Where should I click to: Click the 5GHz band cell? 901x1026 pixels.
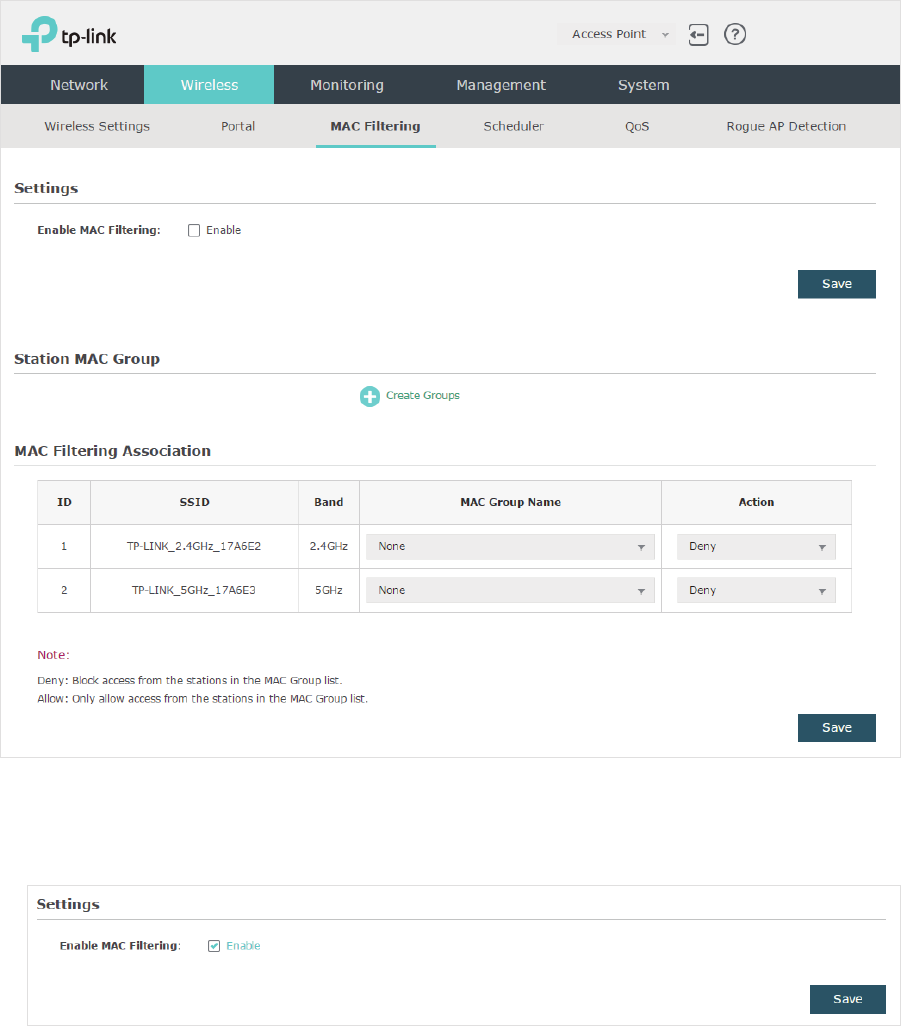(328, 590)
